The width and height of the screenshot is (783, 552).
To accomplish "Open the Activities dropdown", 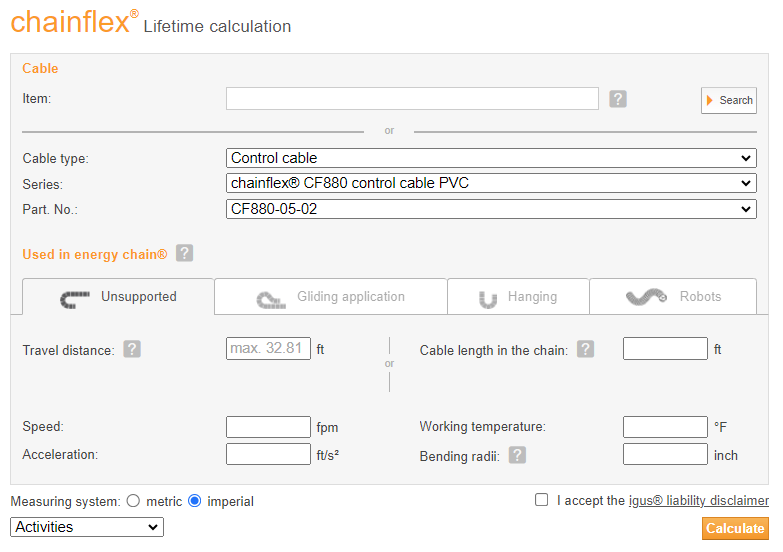I will pos(87,527).
